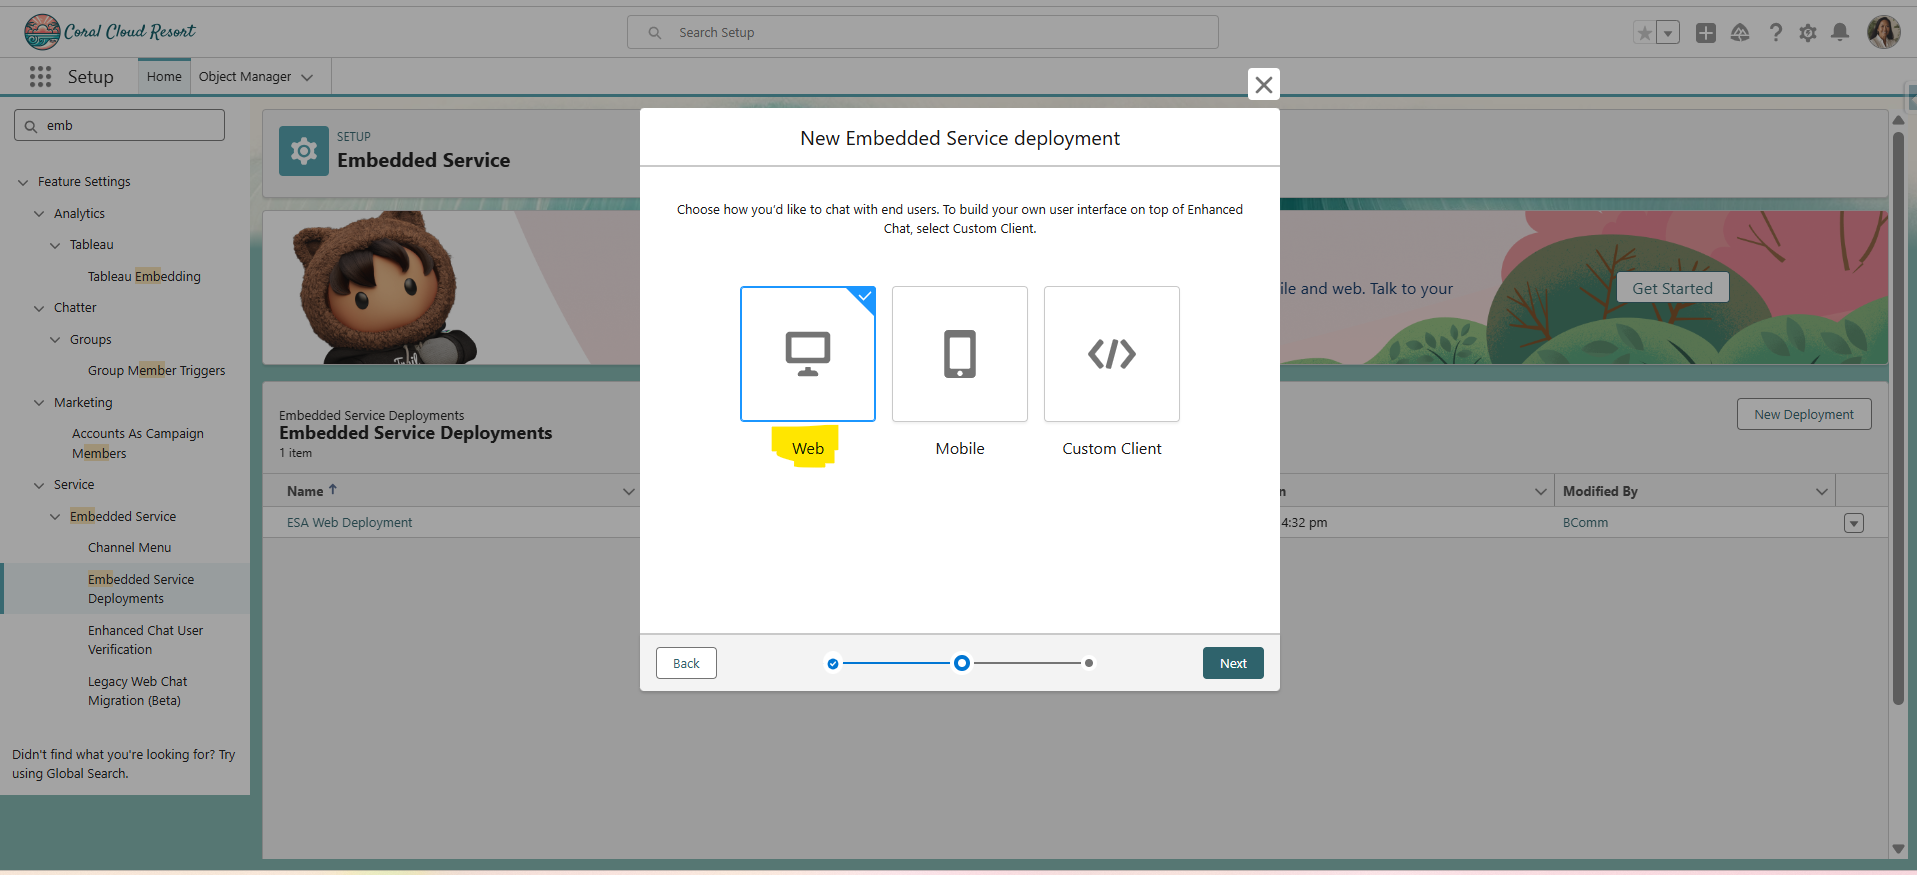
Task: Click the Trailhead guidance cloud icon
Action: tap(1740, 33)
